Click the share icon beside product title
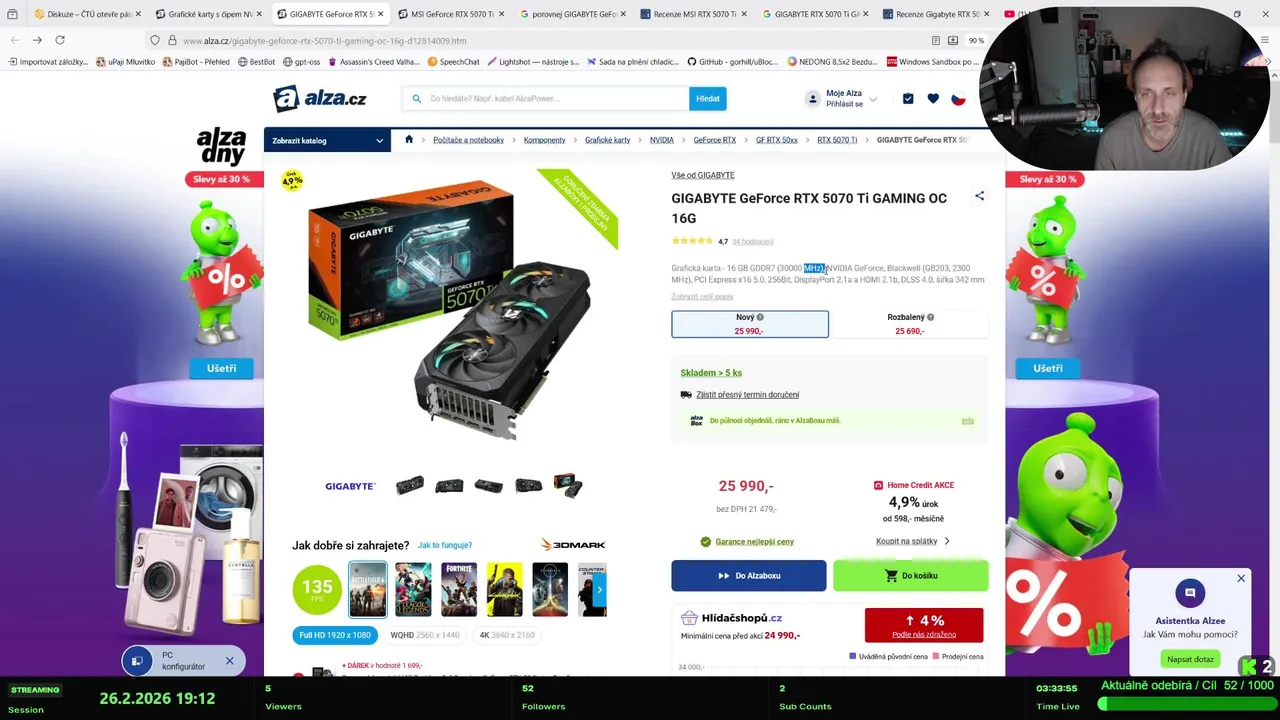This screenshot has width=1280, height=720. pyautogui.click(x=979, y=196)
